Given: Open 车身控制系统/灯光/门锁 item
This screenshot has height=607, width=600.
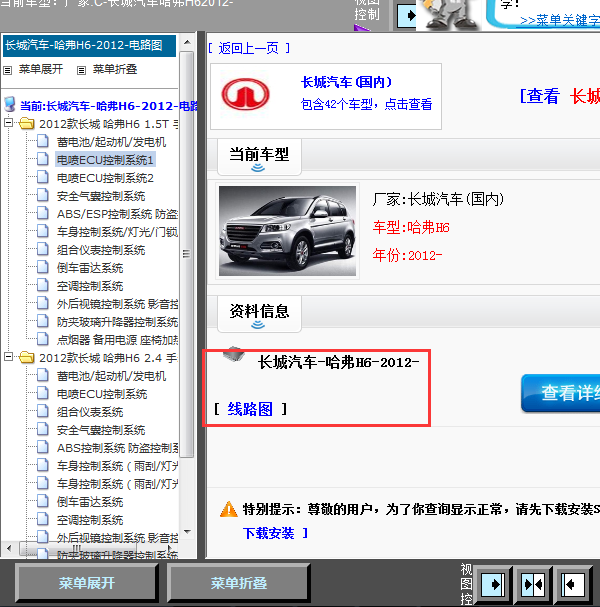Looking at the screenshot, I should [x=117, y=232].
